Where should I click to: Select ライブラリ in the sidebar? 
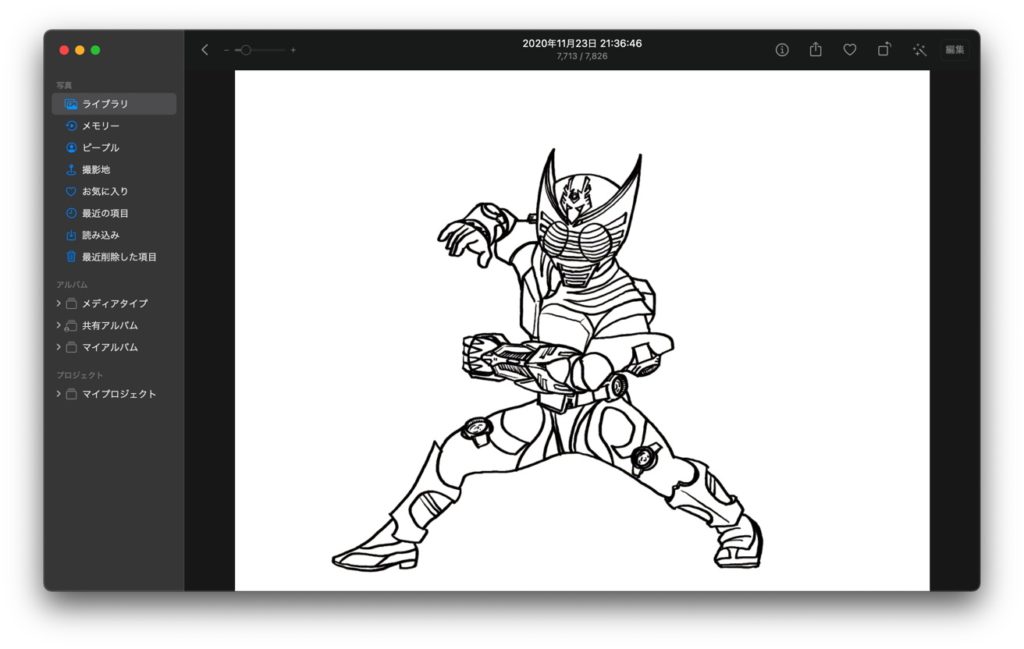click(114, 104)
